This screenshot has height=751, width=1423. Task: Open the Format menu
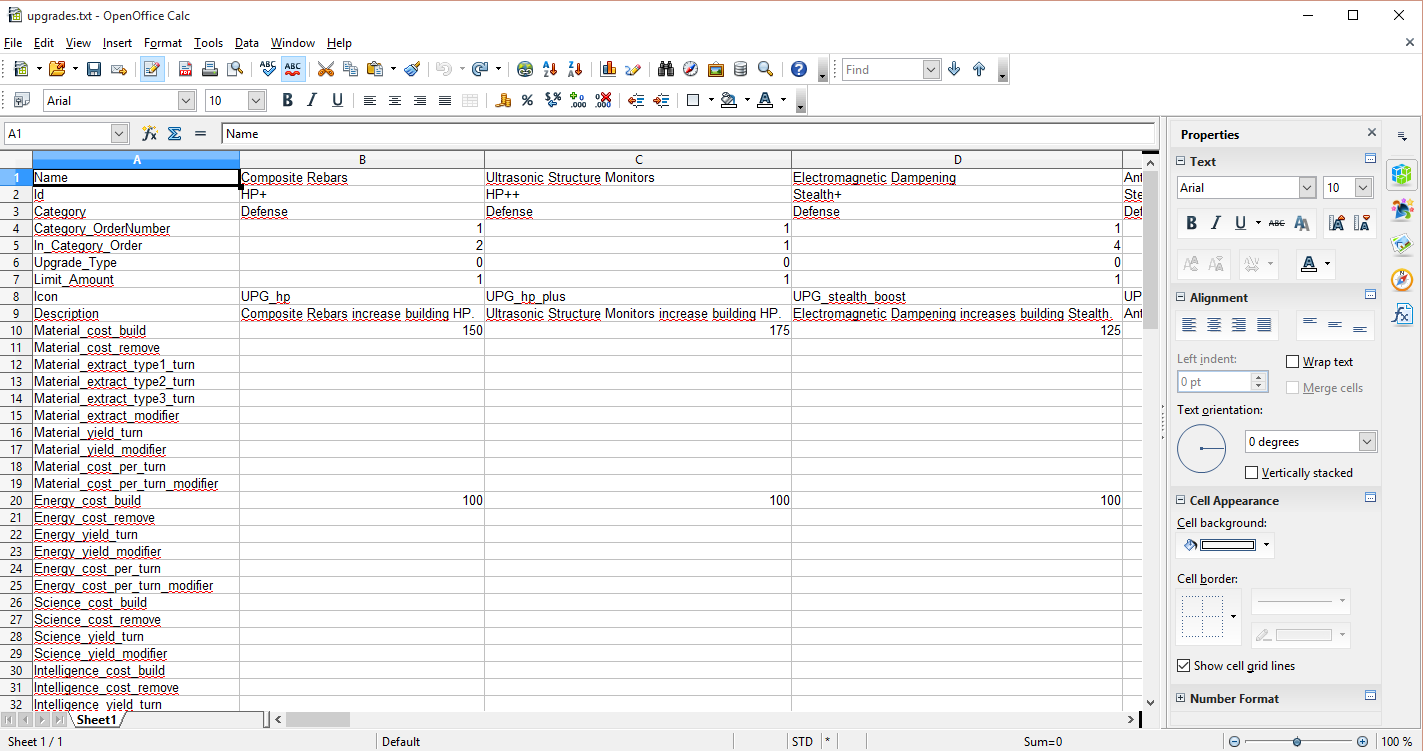(163, 43)
